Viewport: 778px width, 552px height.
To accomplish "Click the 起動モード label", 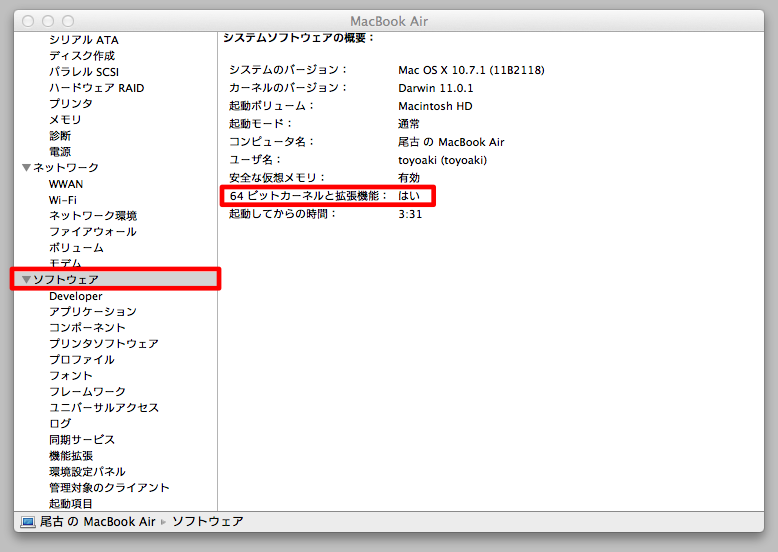I will 261,124.
